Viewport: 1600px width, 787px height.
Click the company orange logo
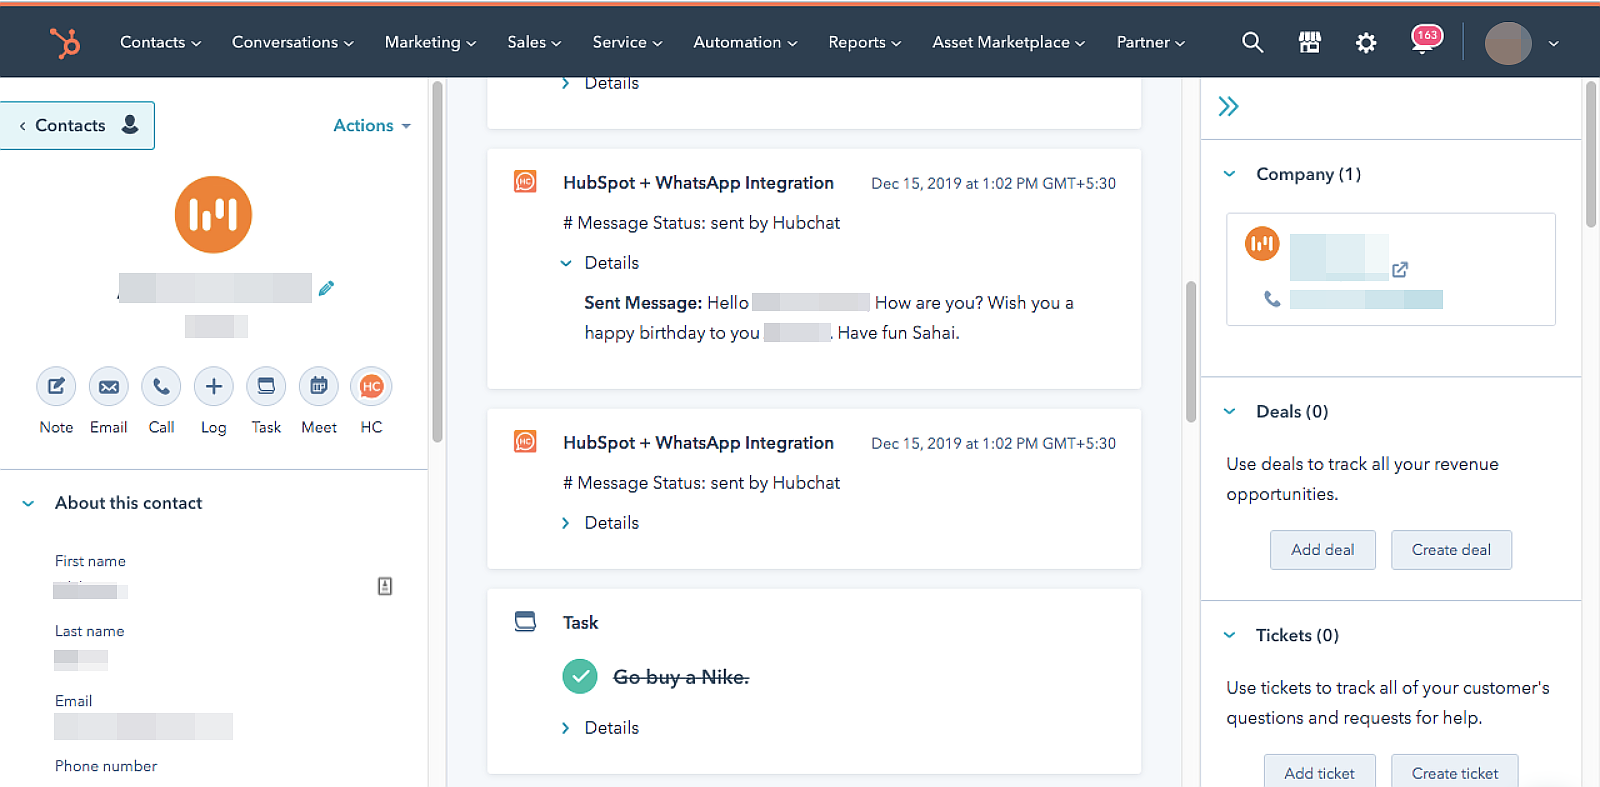pyautogui.click(x=1262, y=243)
